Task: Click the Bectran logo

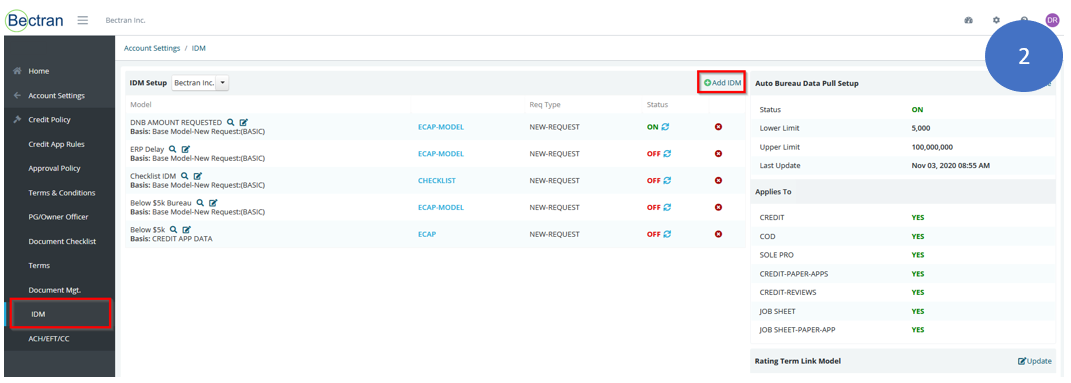Action: point(34,20)
